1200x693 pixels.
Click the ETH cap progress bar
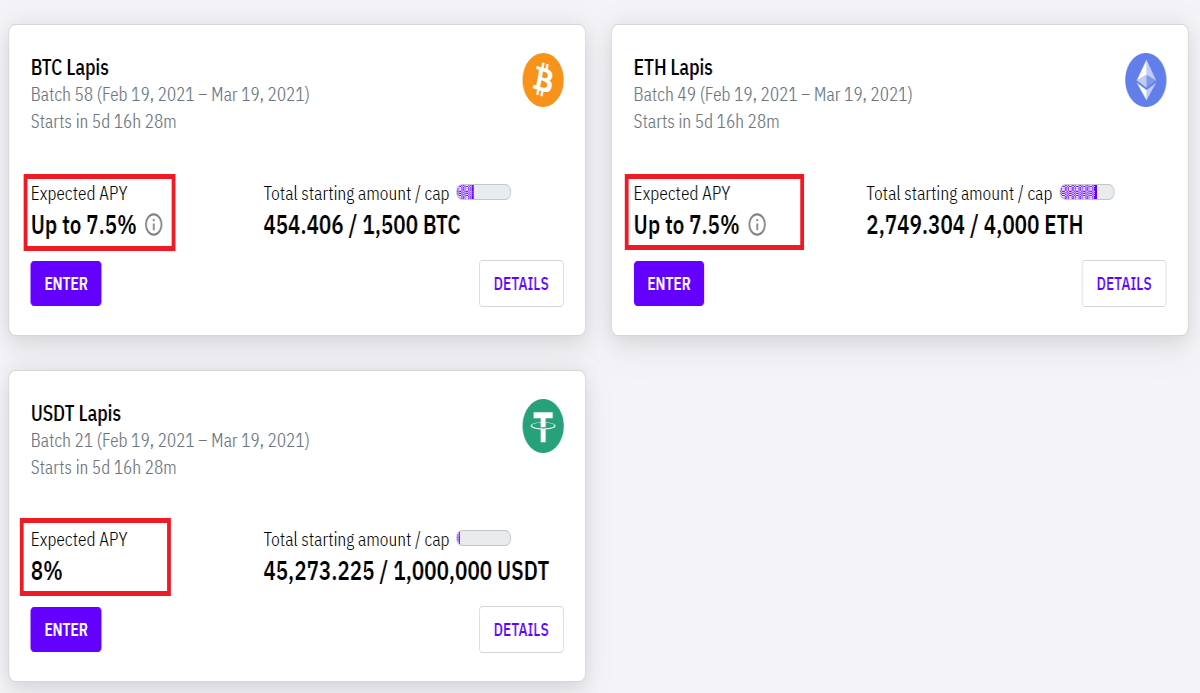tap(1087, 192)
